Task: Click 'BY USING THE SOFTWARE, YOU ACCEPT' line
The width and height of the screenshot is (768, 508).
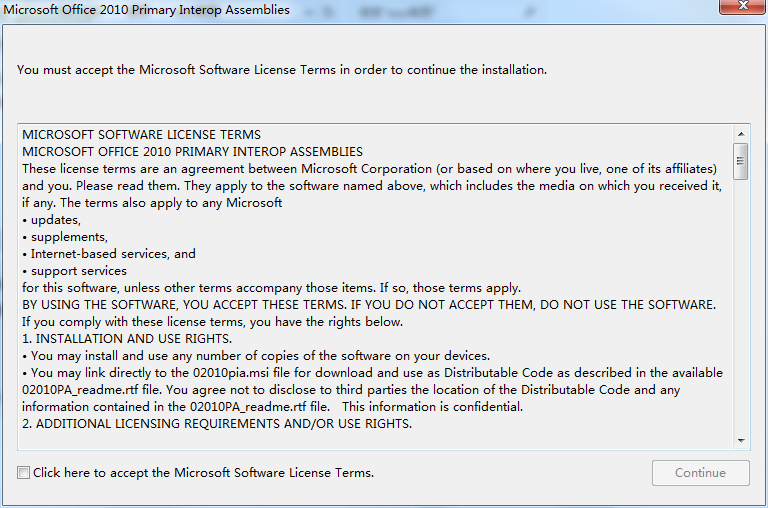Action: 369,305
